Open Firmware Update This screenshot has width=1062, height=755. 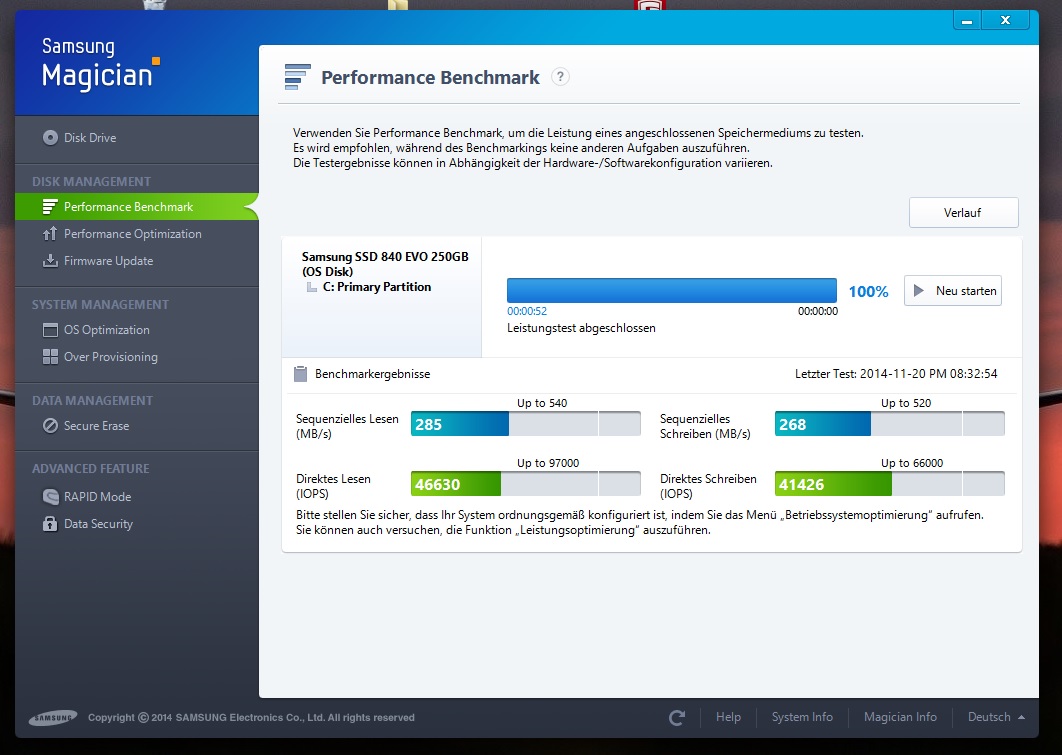(108, 261)
